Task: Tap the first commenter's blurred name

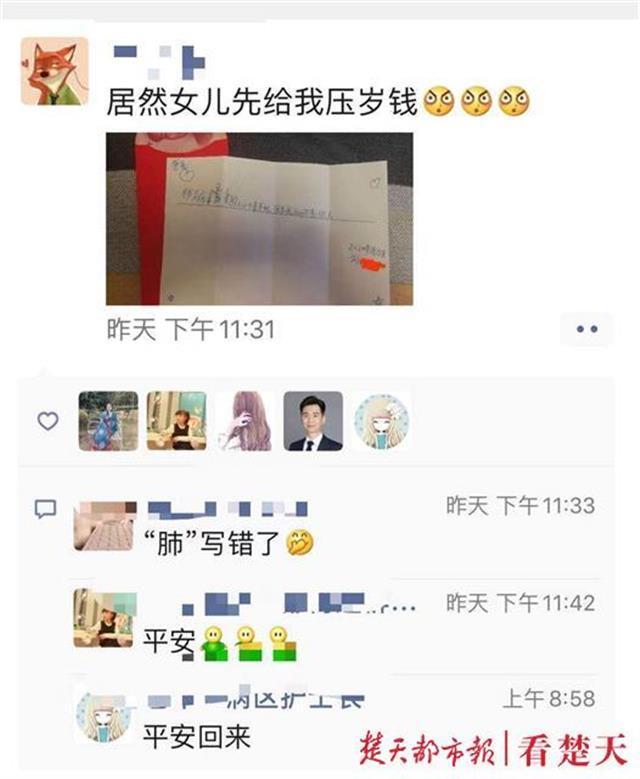Action: click(x=228, y=508)
